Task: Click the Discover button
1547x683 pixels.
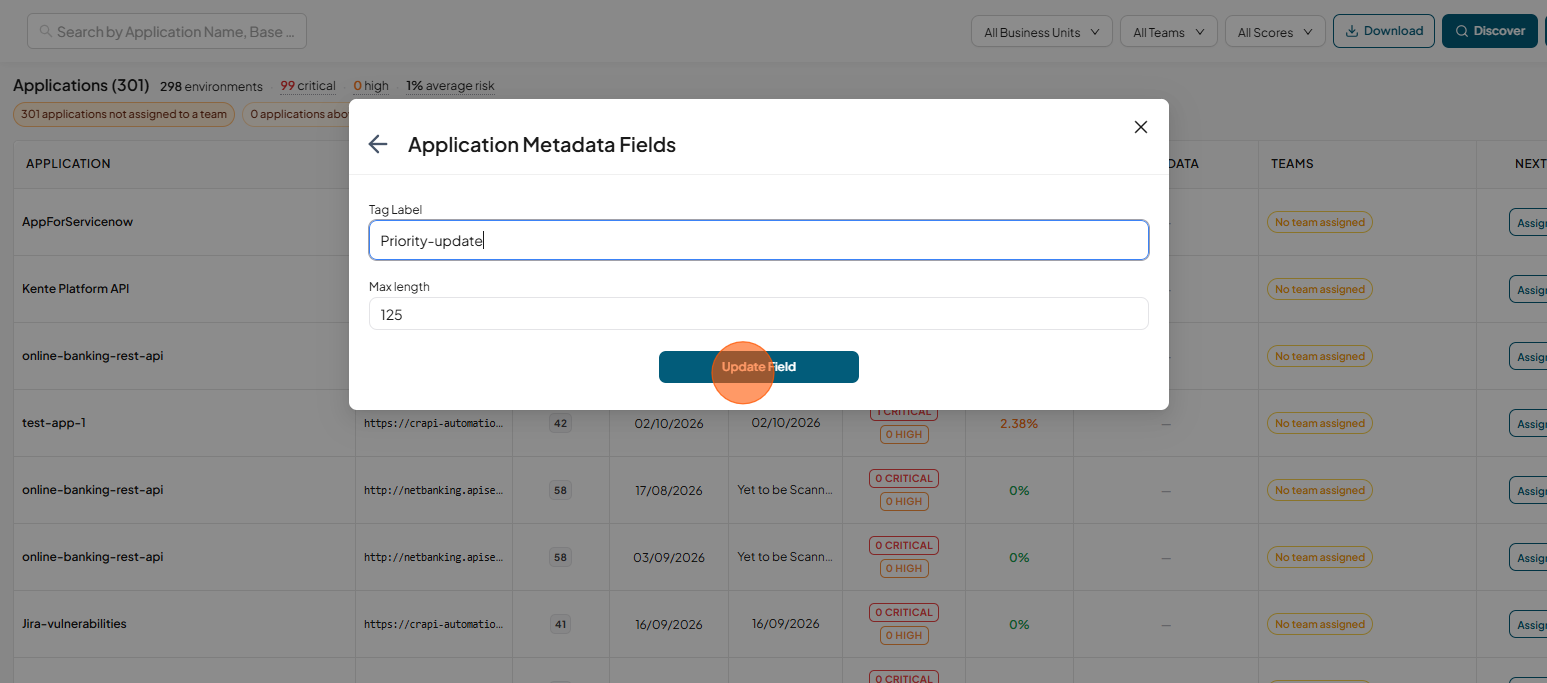Action: [1489, 31]
